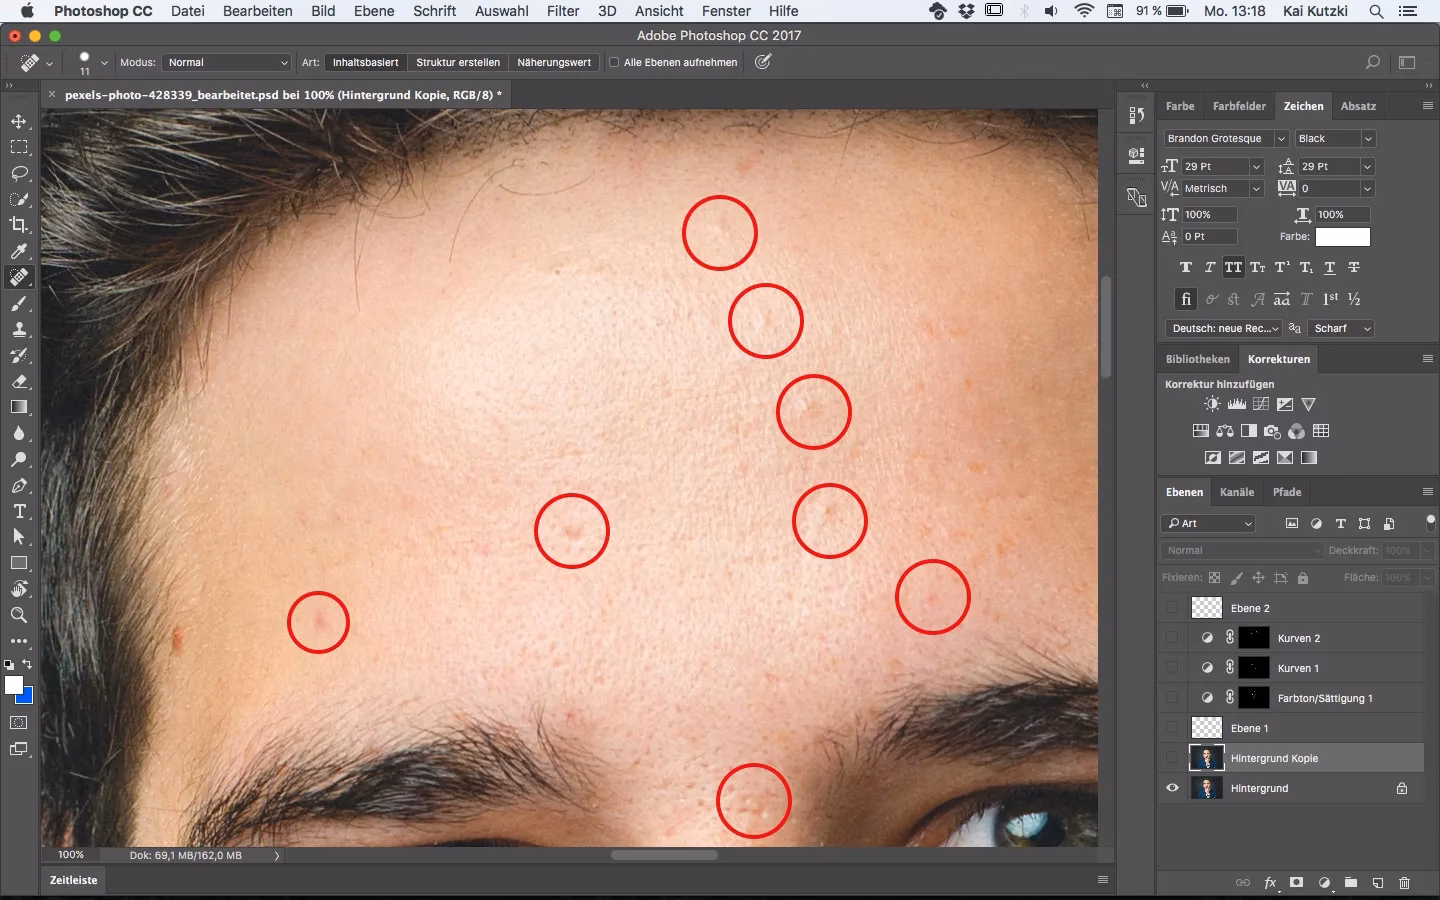
Task: Hide the Hintergrund layer
Action: [1171, 788]
